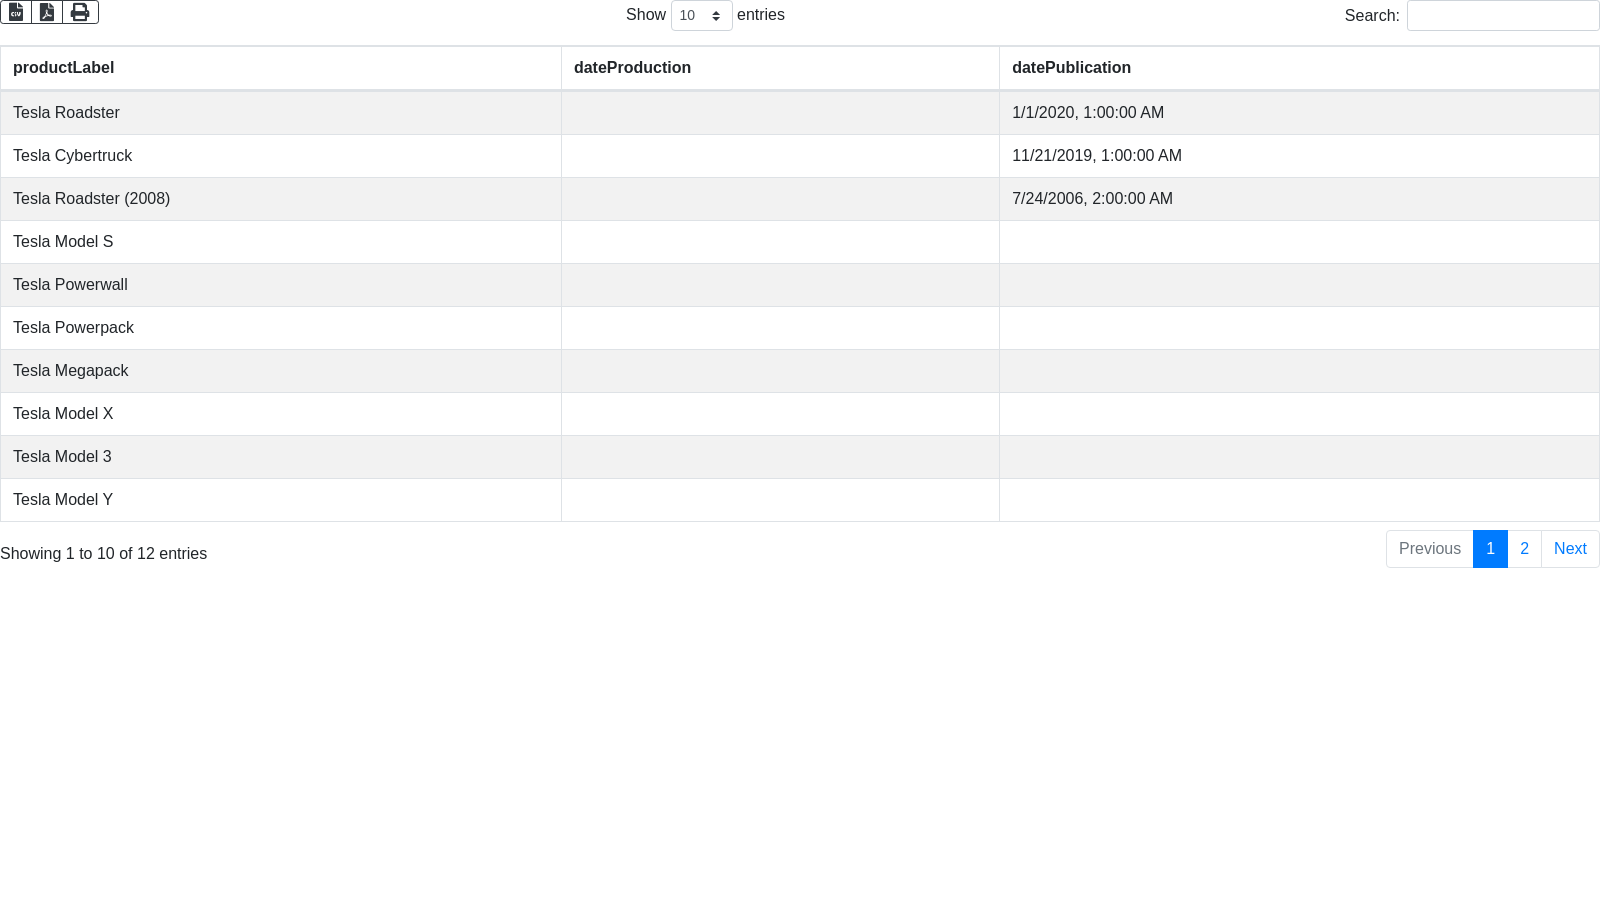Export the table as PDF
Image resolution: width=1600 pixels, height=900 pixels.
click(x=47, y=12)
